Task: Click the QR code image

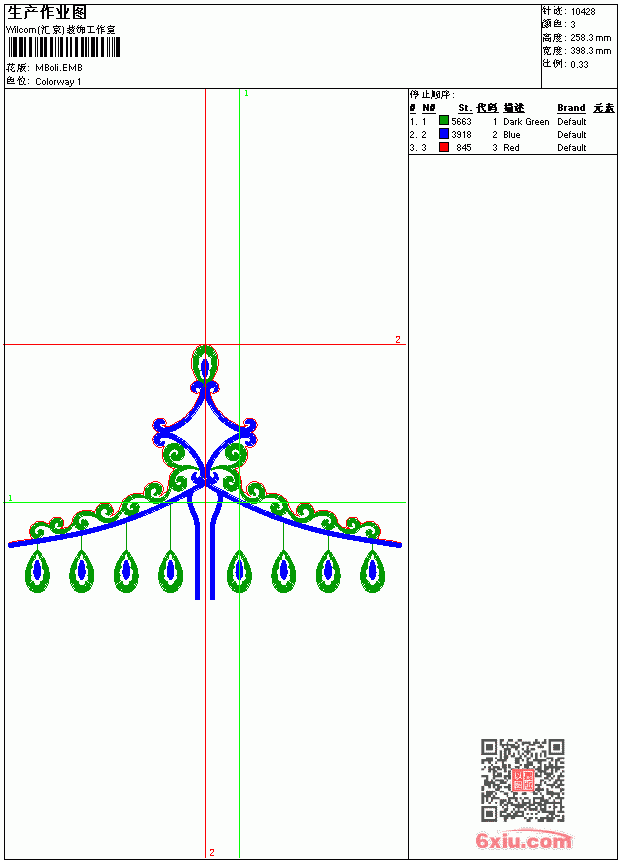Action: tap(523, 779)
